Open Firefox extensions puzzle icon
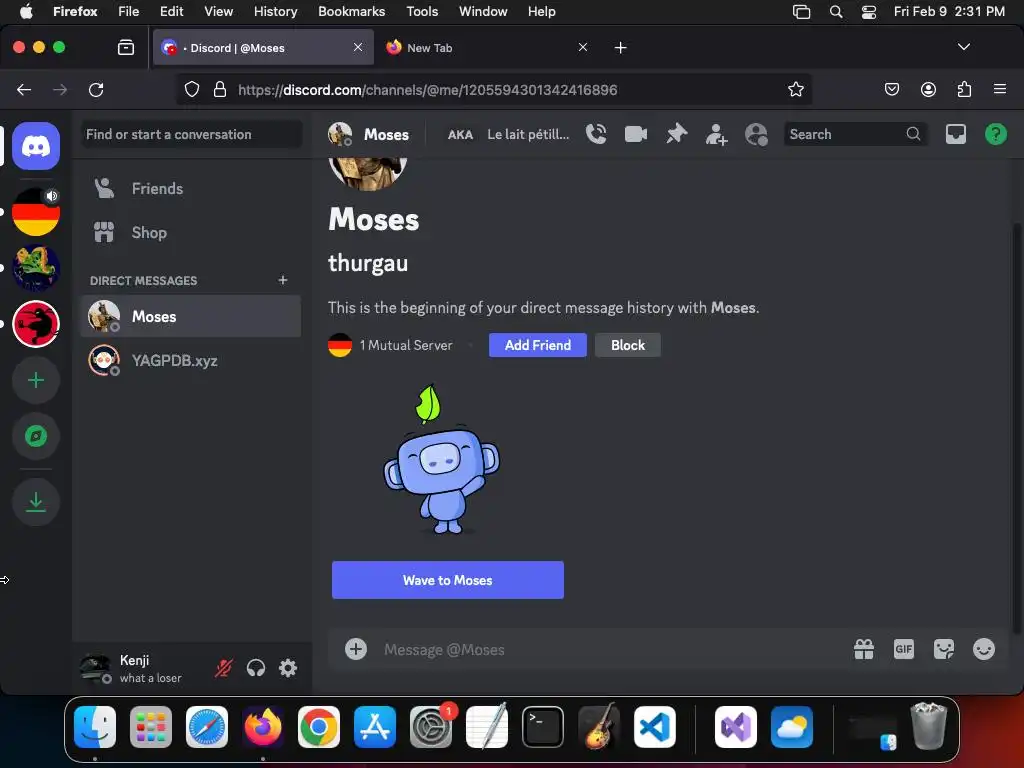This screenshot has width=1024, height=768. [964, 89]
